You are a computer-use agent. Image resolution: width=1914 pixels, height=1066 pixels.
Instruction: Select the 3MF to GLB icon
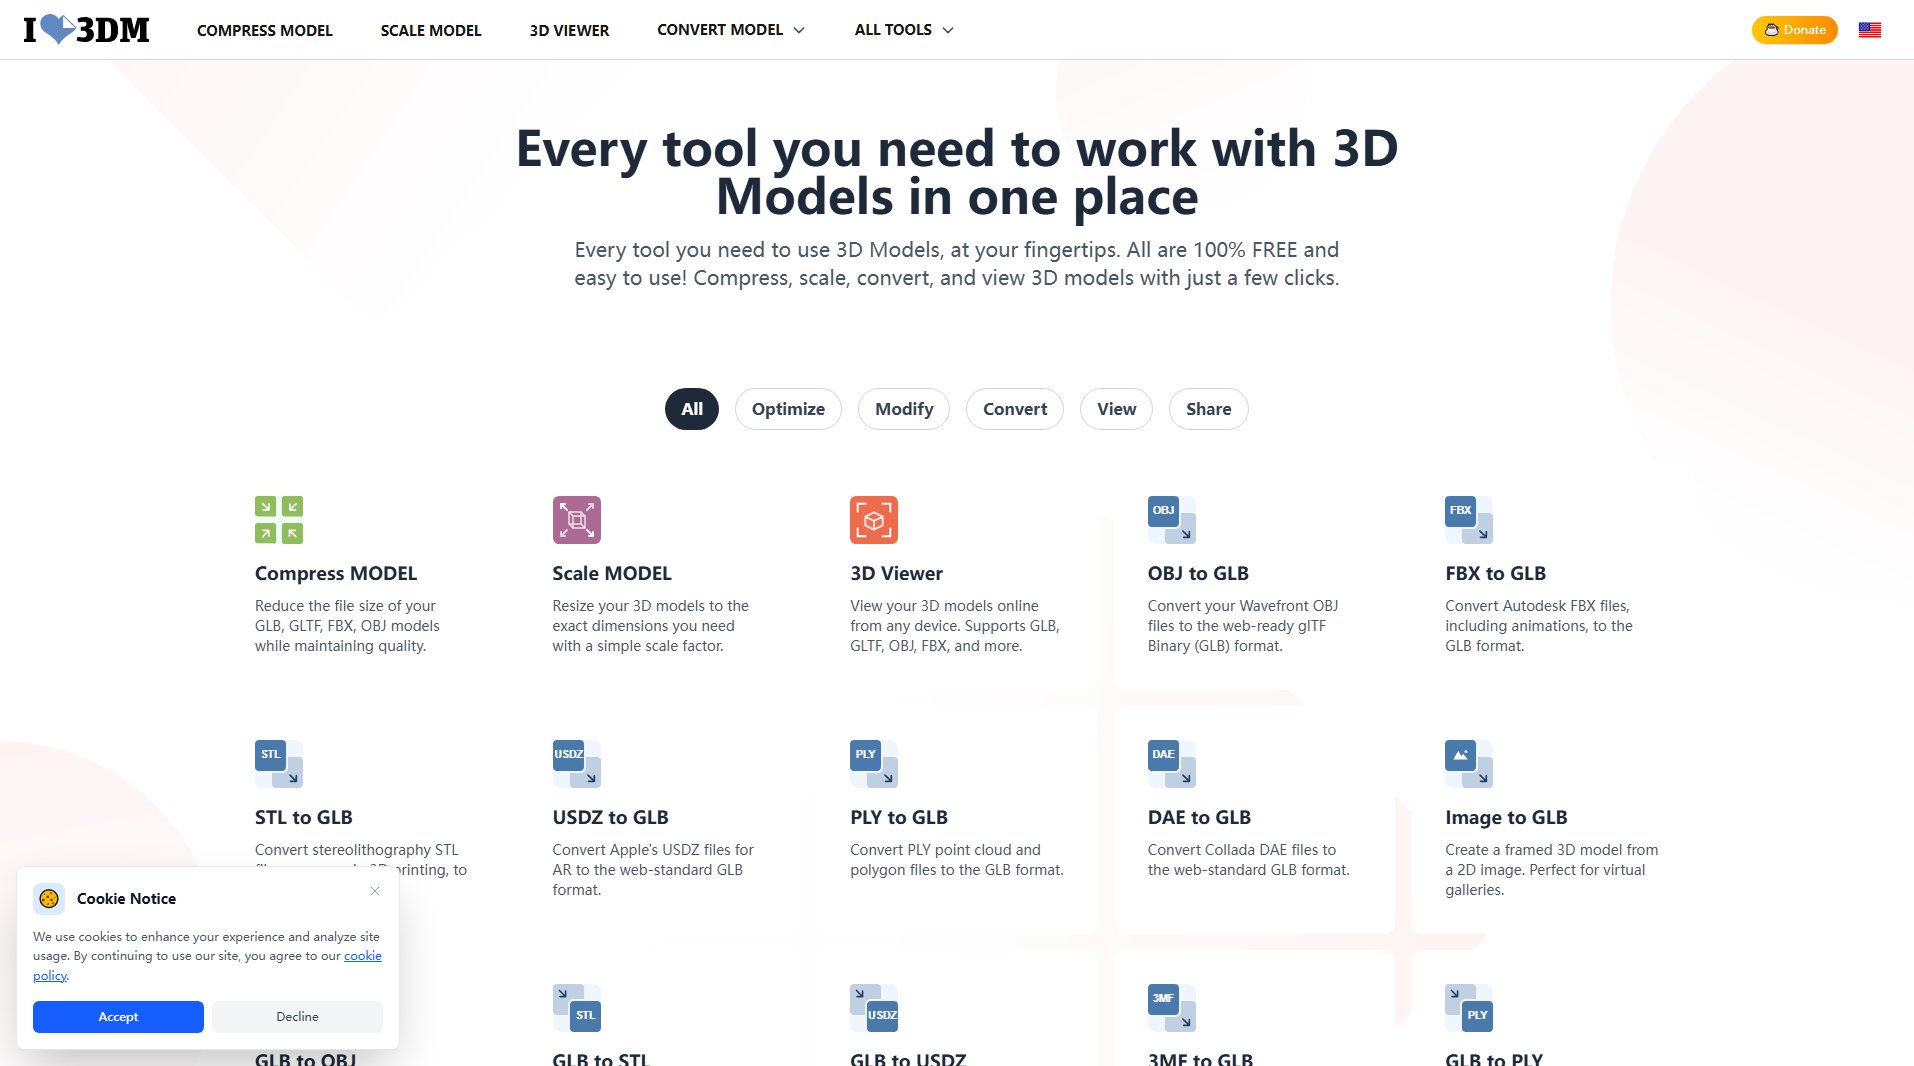click(x=1171, y=1007)
